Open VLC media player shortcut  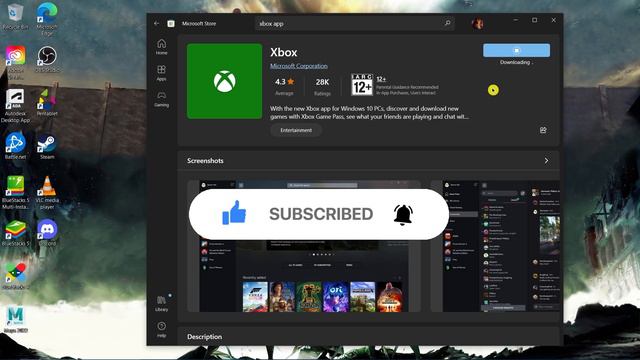pyautogui.click(x=47, y=193)
